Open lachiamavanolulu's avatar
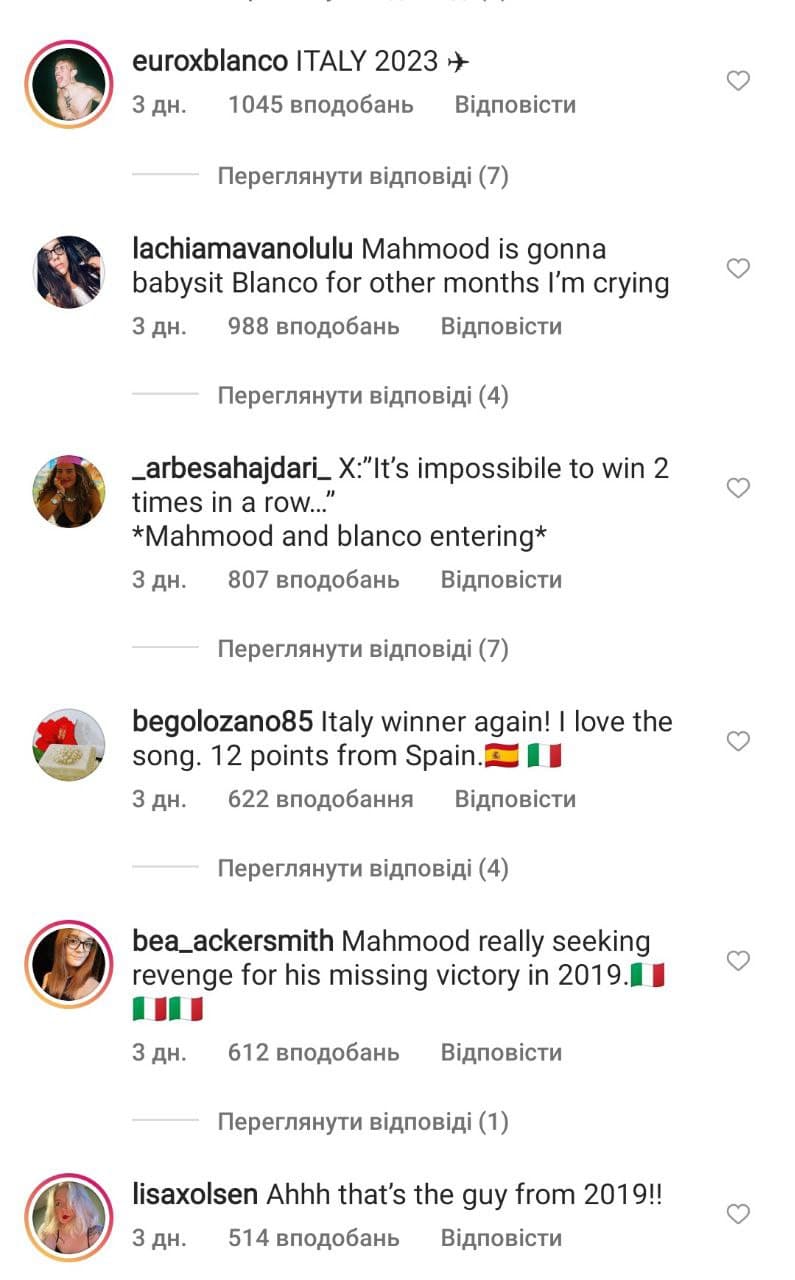 69,271
